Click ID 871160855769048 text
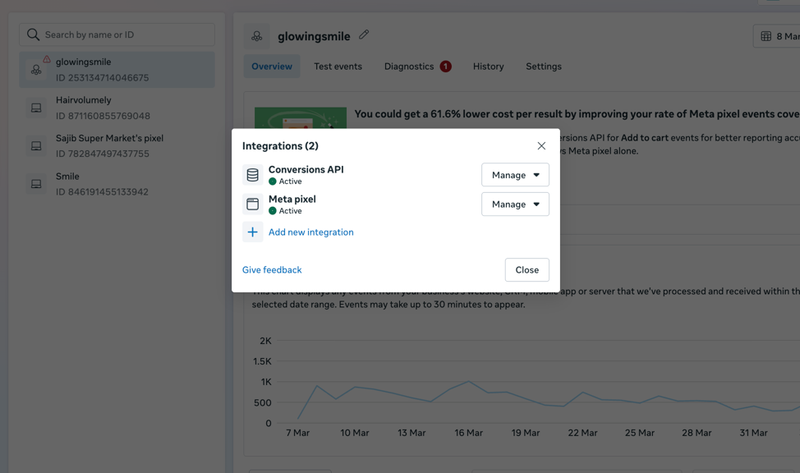The width and height of the screenshot is (800, 473). click(103, 116)
